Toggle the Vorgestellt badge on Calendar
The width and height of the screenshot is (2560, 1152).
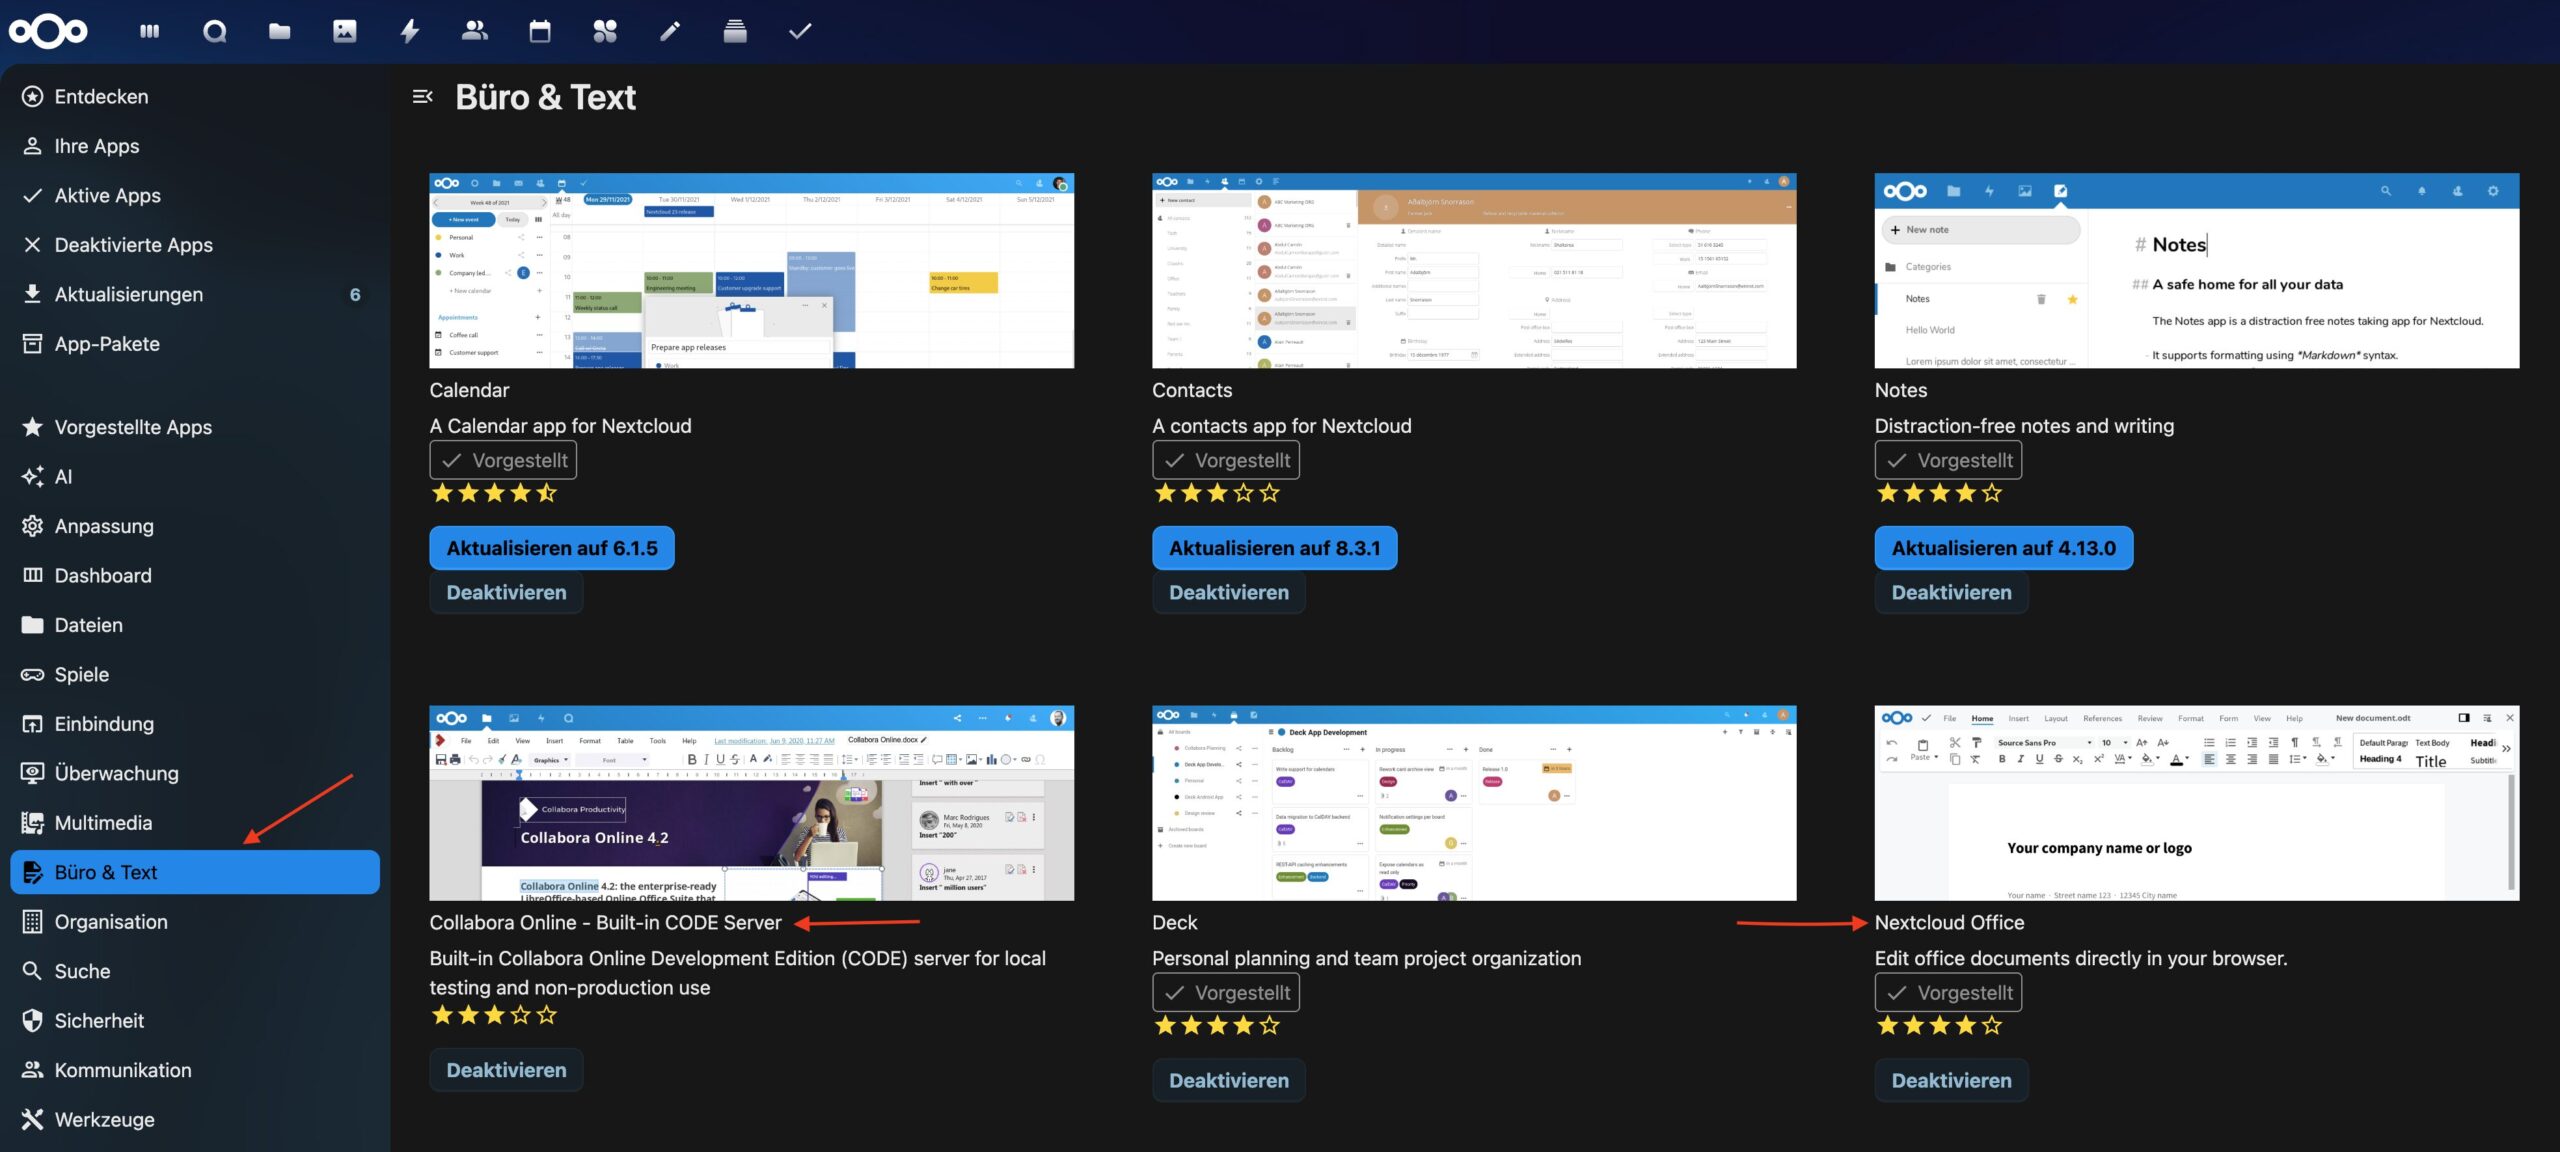503,459
